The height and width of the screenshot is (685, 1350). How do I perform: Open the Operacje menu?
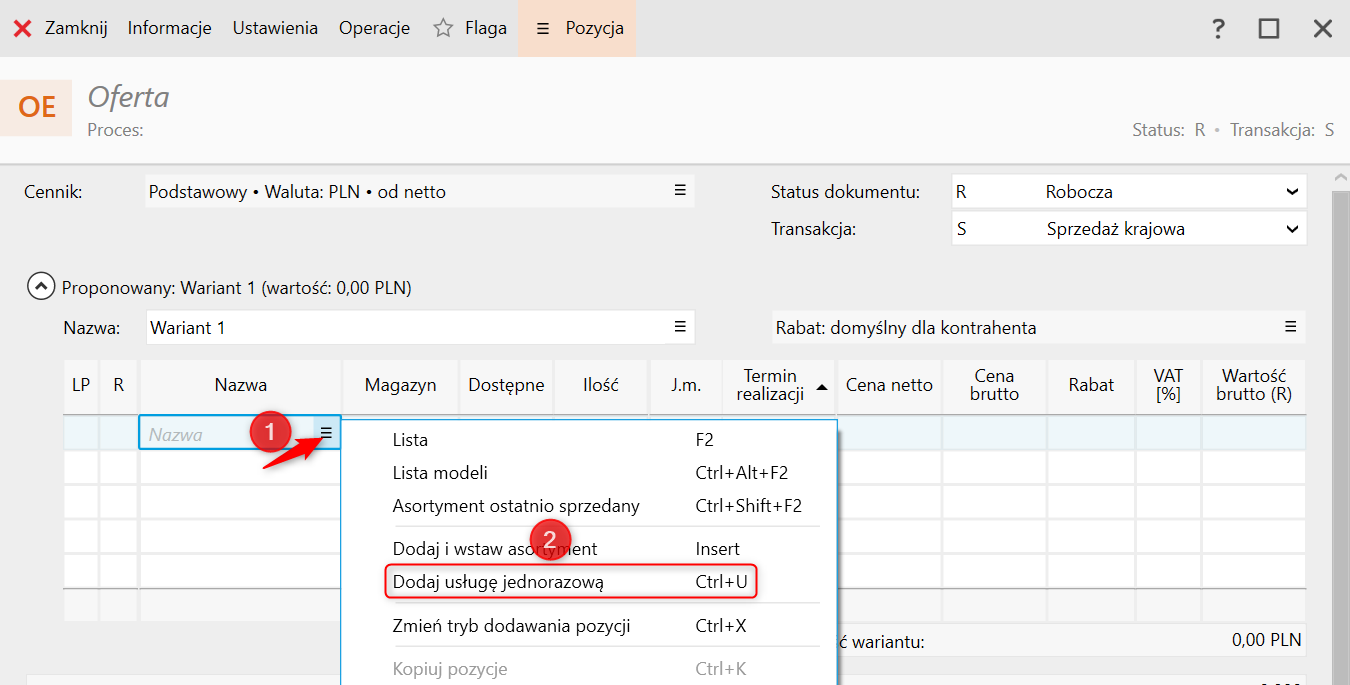click(374, 28)
